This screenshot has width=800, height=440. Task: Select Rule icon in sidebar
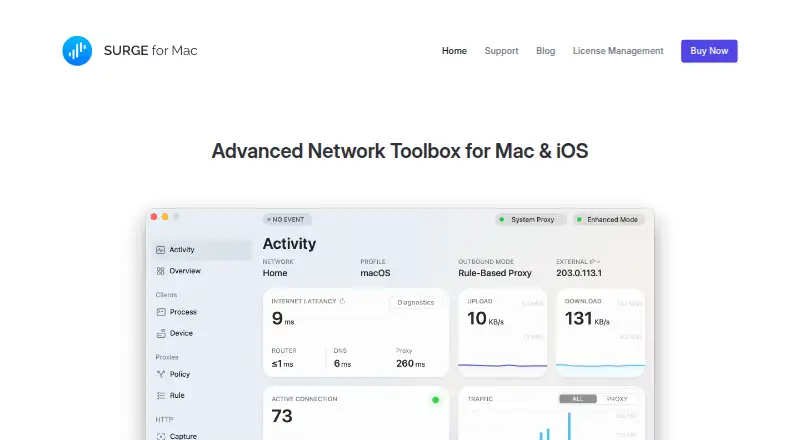pos(161,396)
